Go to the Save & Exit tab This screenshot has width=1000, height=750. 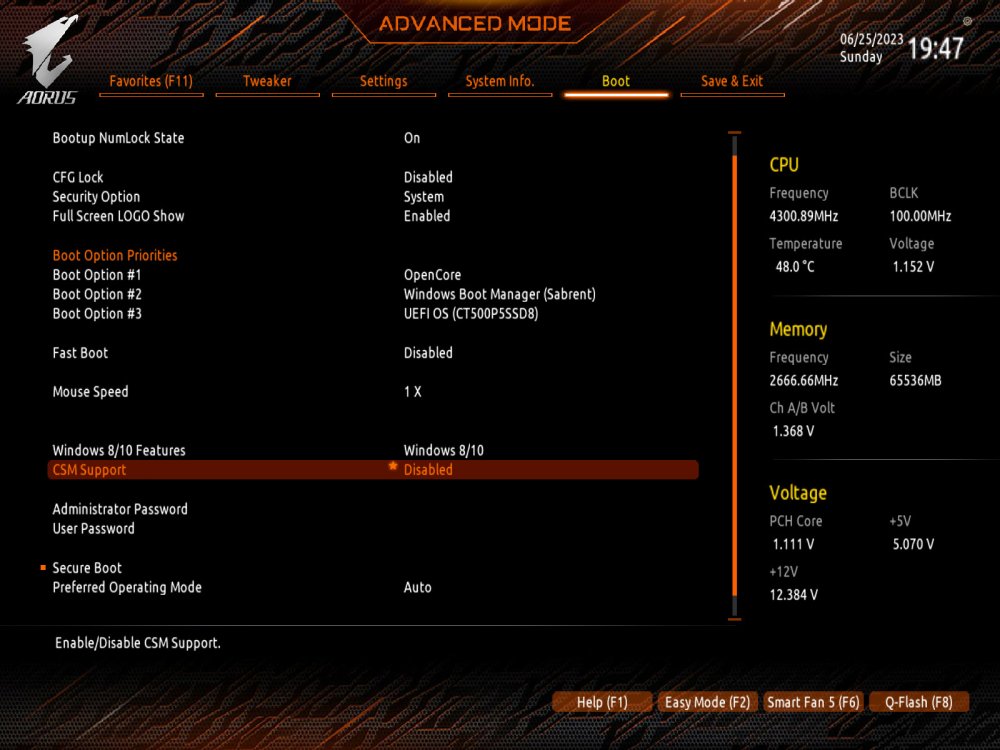[732, 82]
